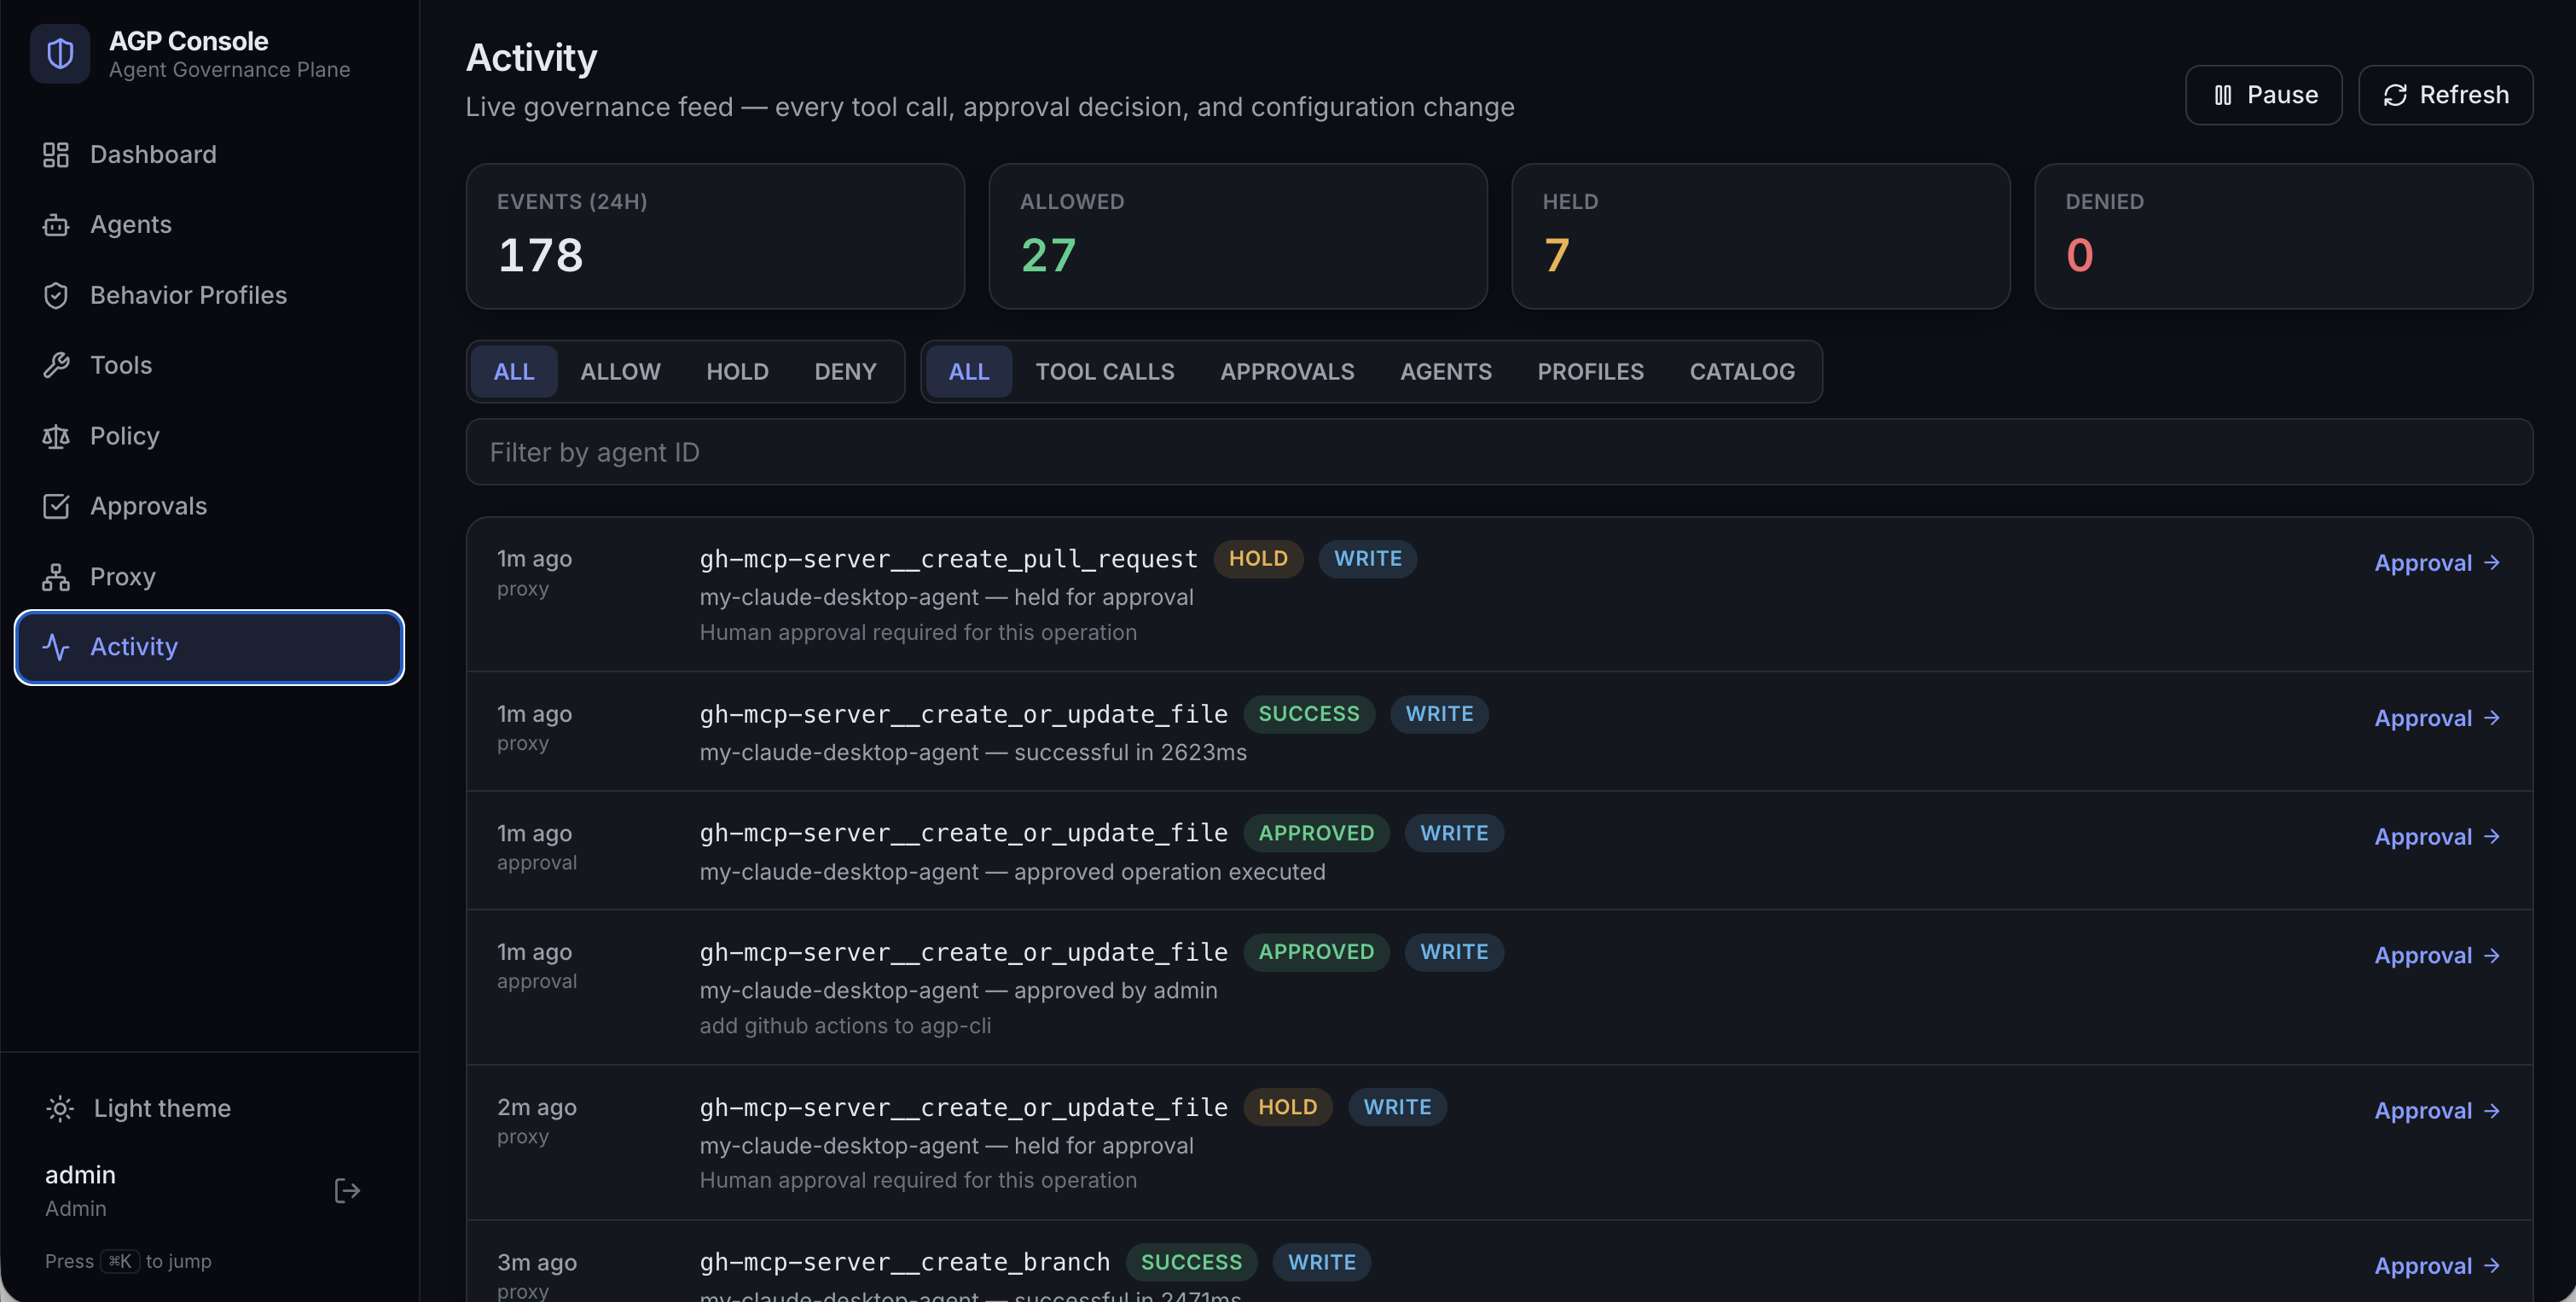Select the ALL decision filter

click(514, 372)
